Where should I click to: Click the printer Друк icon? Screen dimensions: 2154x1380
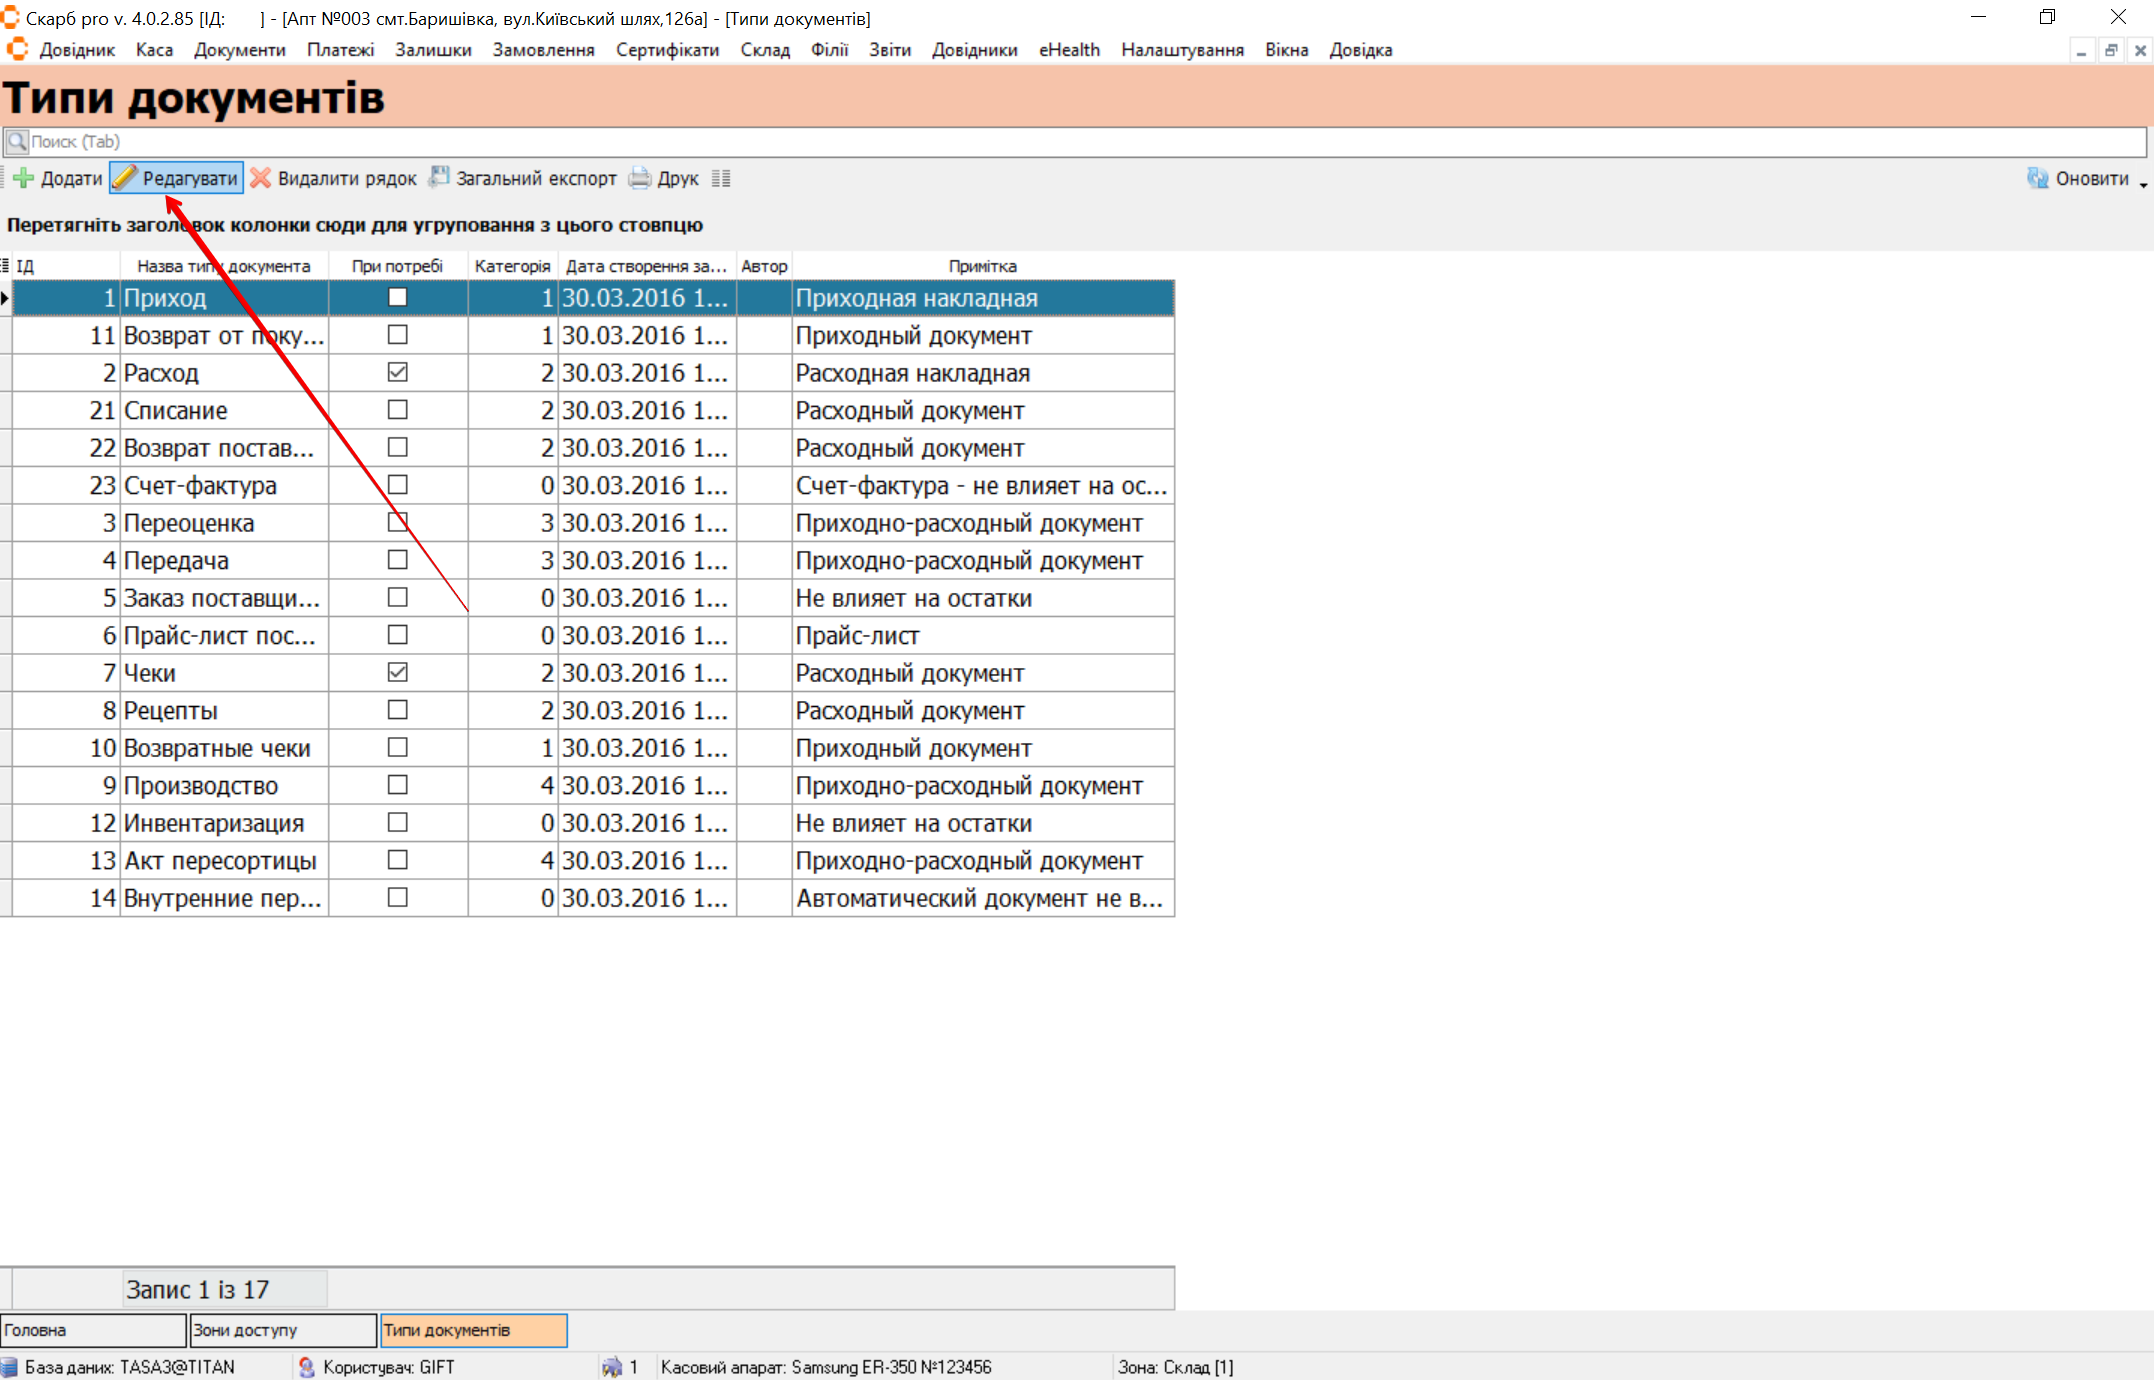[640, 178]
